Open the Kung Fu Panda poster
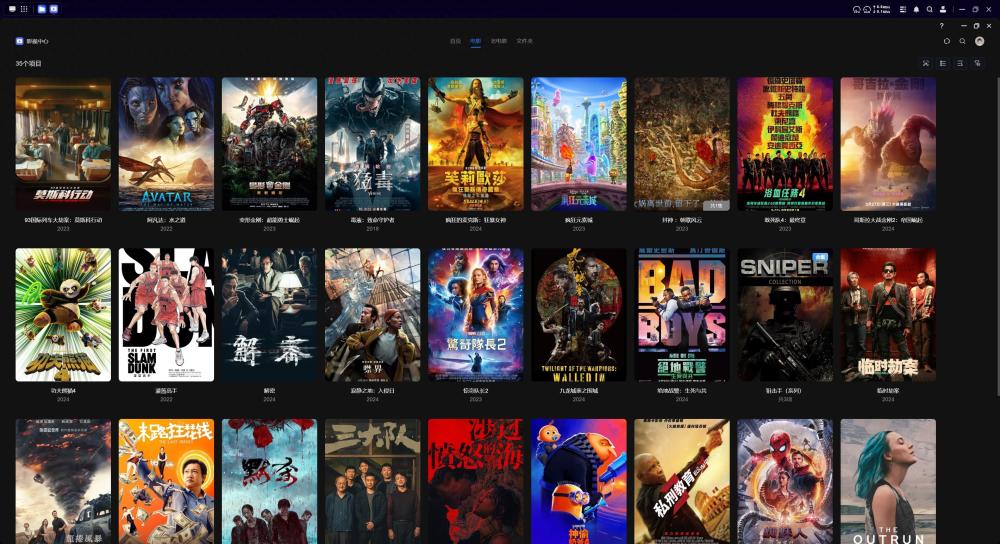The height and width of the screenshot is (544, 1000). 63,315
